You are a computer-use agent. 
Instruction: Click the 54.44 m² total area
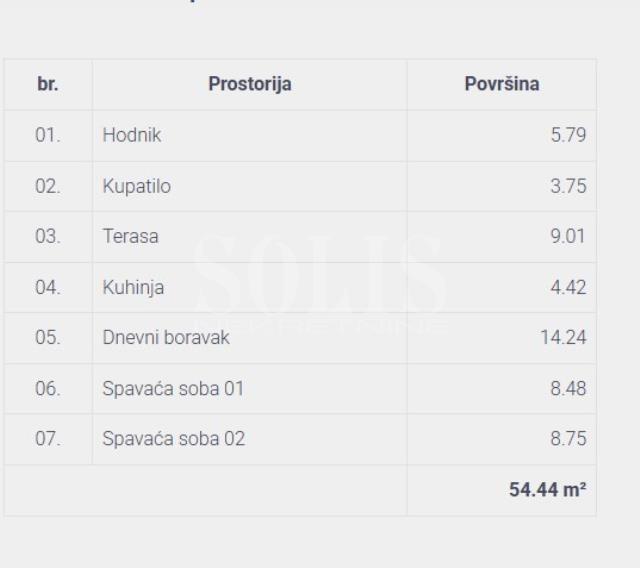coord(547,490)
